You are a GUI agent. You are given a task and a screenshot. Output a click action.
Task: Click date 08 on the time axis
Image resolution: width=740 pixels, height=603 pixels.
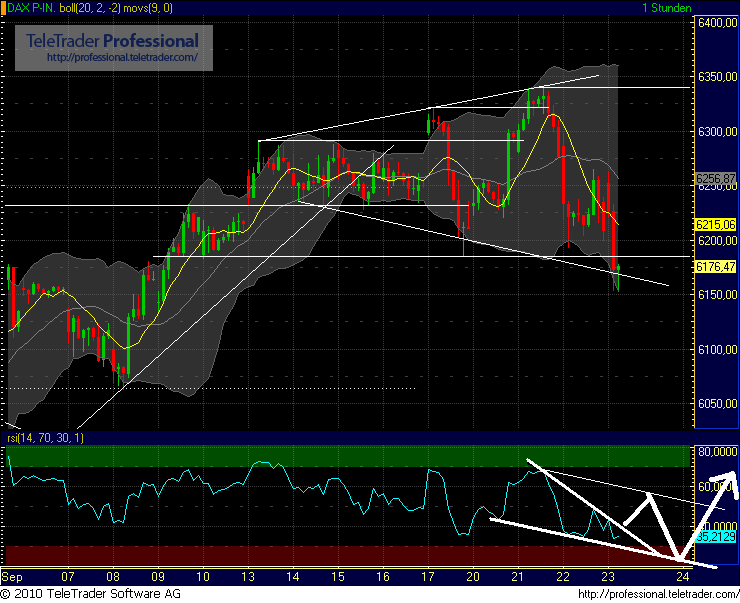point(113,577)
